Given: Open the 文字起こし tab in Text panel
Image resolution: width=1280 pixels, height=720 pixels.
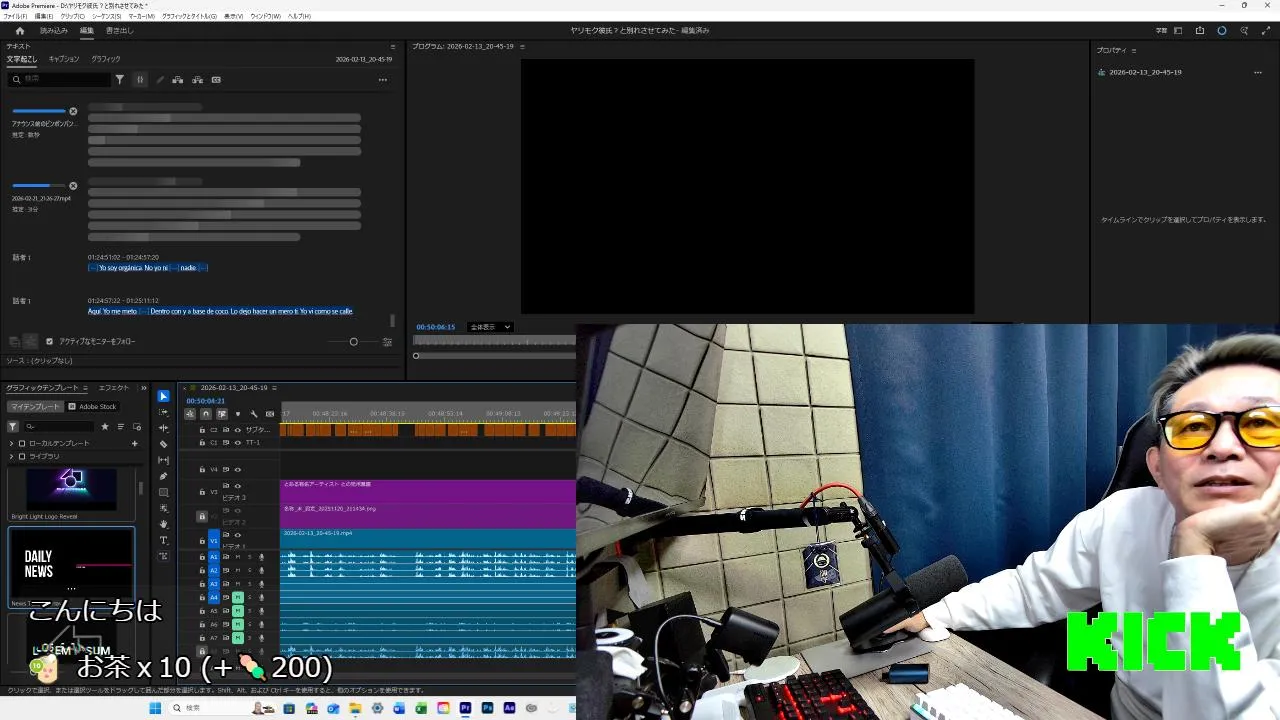Looking at the screenshot, I should [22, 59].
